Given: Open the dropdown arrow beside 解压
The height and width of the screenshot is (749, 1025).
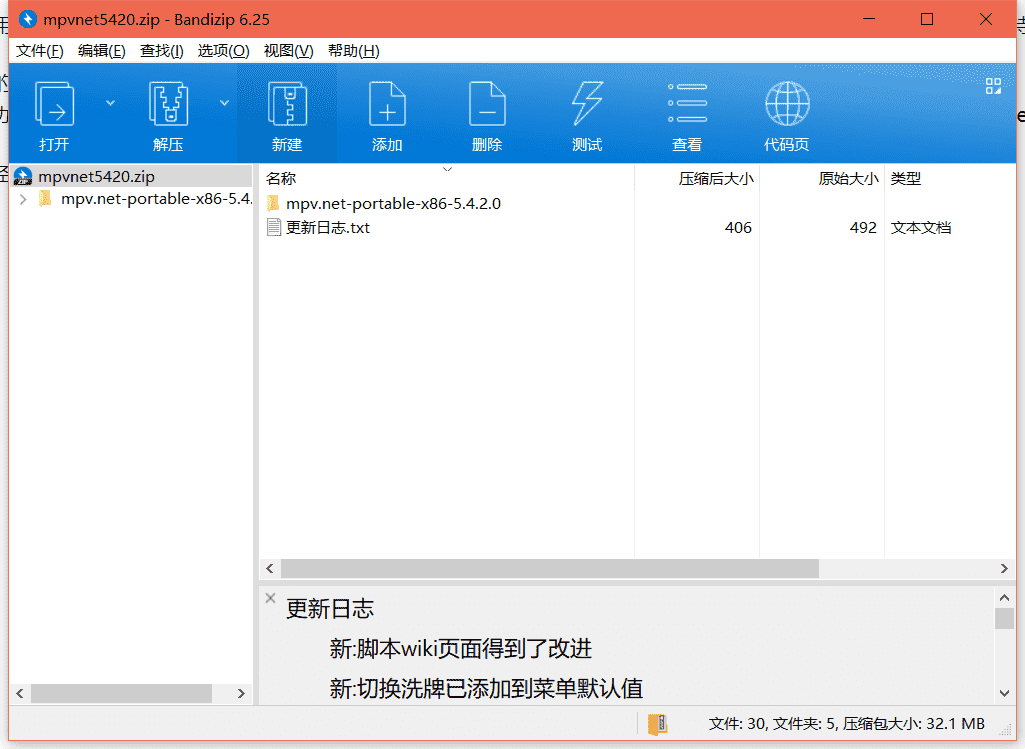Looking at the screenshot, I should point(224,103).
